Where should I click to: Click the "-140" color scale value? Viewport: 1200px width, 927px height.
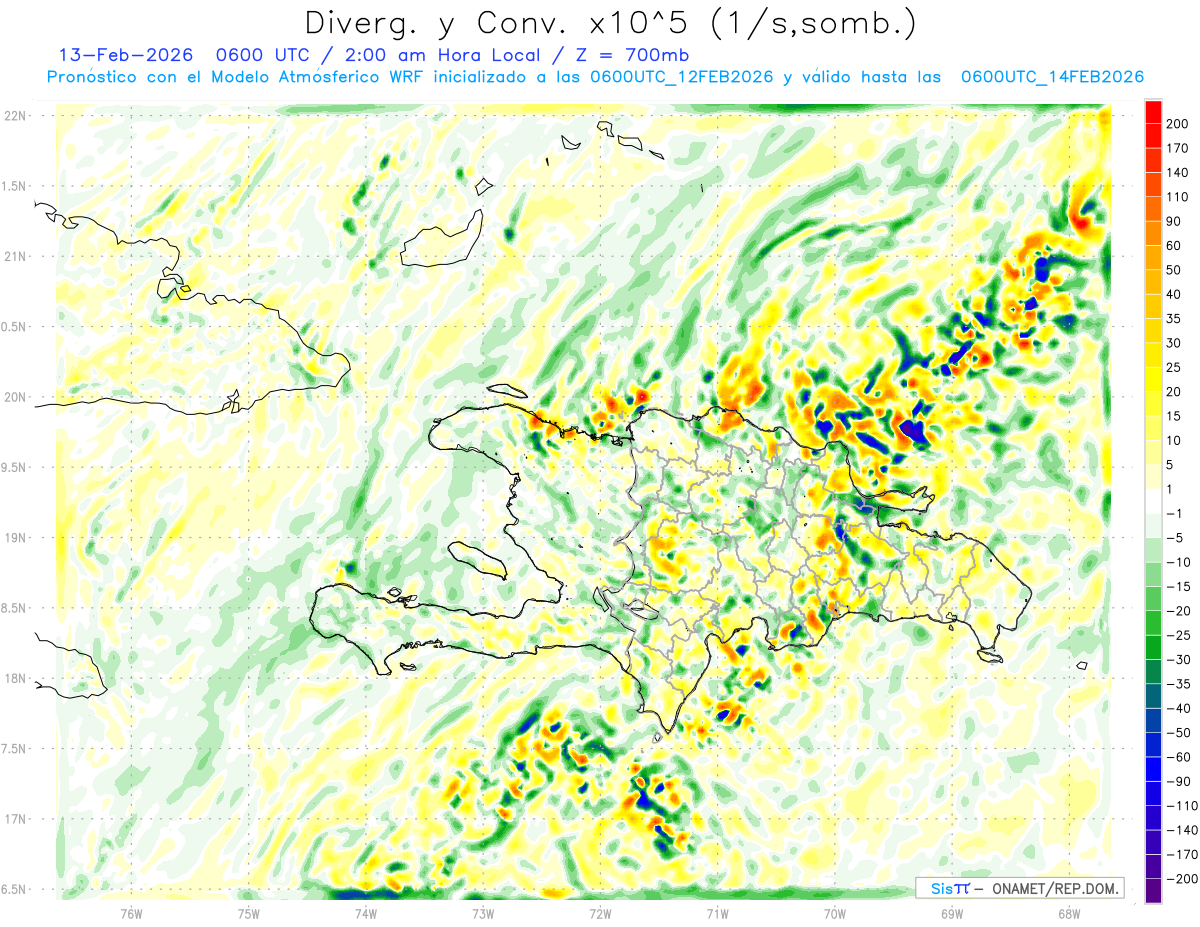[1182, 830]
